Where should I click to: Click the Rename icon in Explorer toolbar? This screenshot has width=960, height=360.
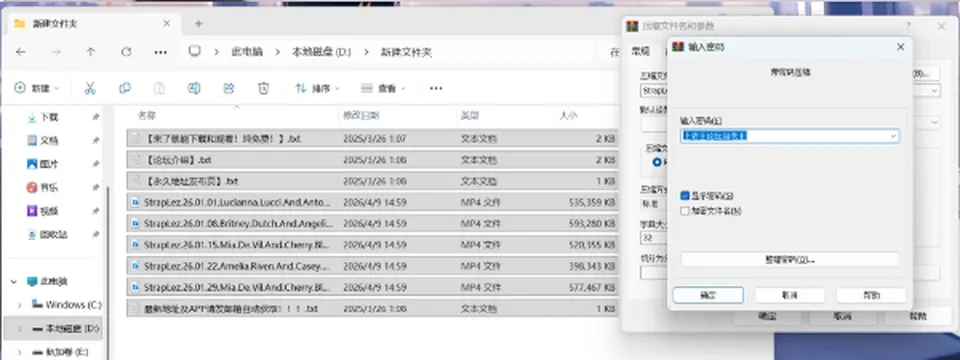[x=193, y=88]
